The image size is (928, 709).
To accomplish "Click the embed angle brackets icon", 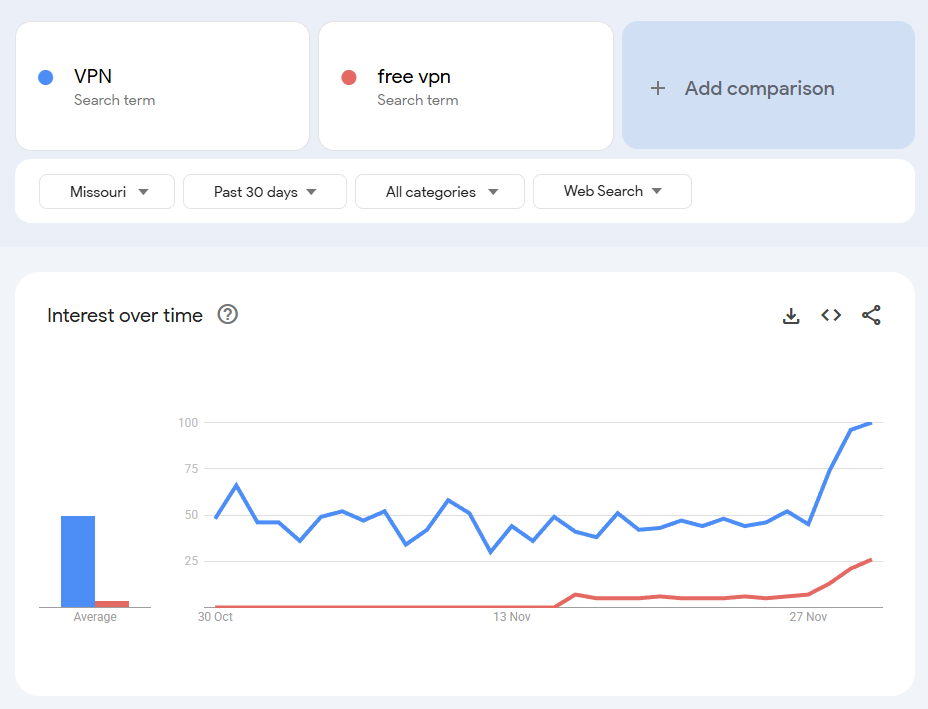I will pyautogui.click(x=831, y=315).
